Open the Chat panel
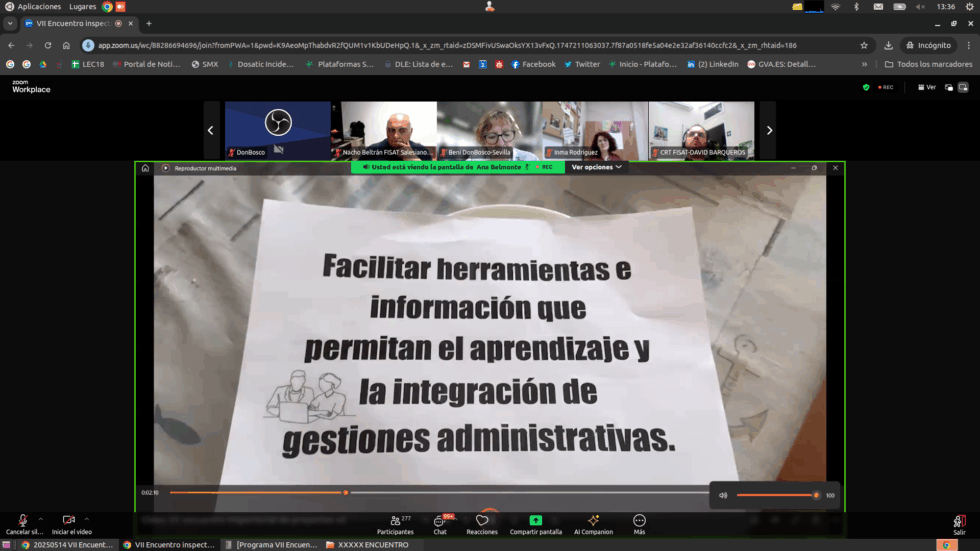980x551 pixels. (x=439, y=522)
